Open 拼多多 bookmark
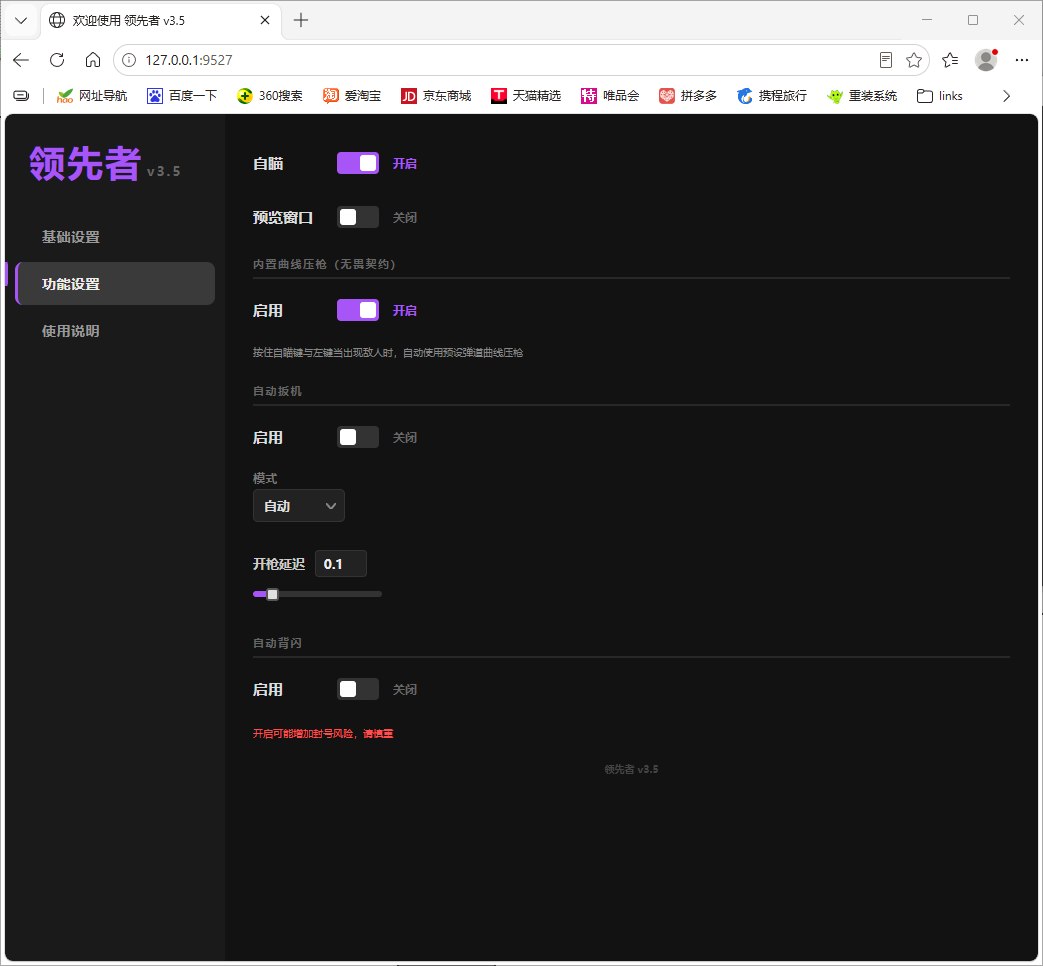Viewport: 1043px width, 966px height. [688, 96]
